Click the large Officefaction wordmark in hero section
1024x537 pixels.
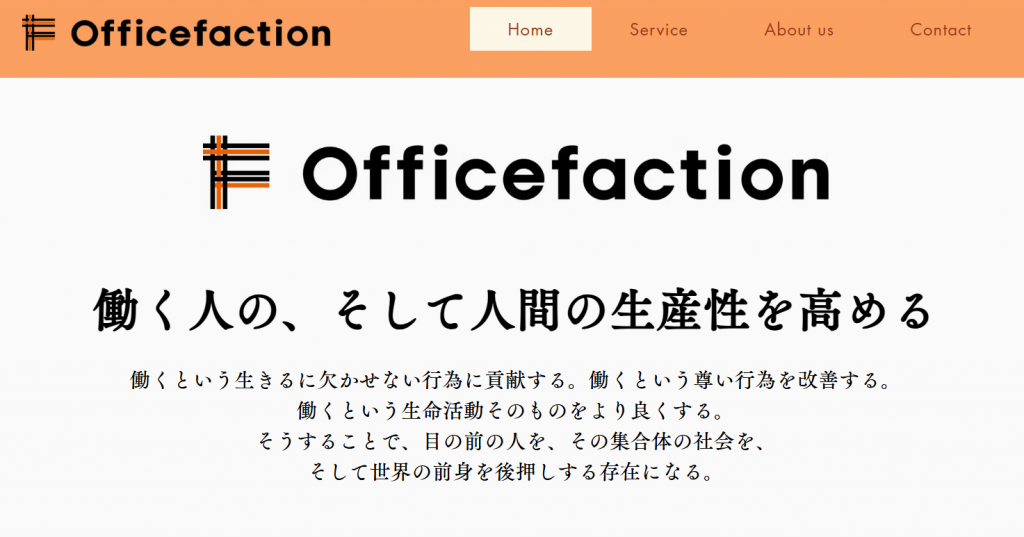pyautogui.click(x=565, y=173)
